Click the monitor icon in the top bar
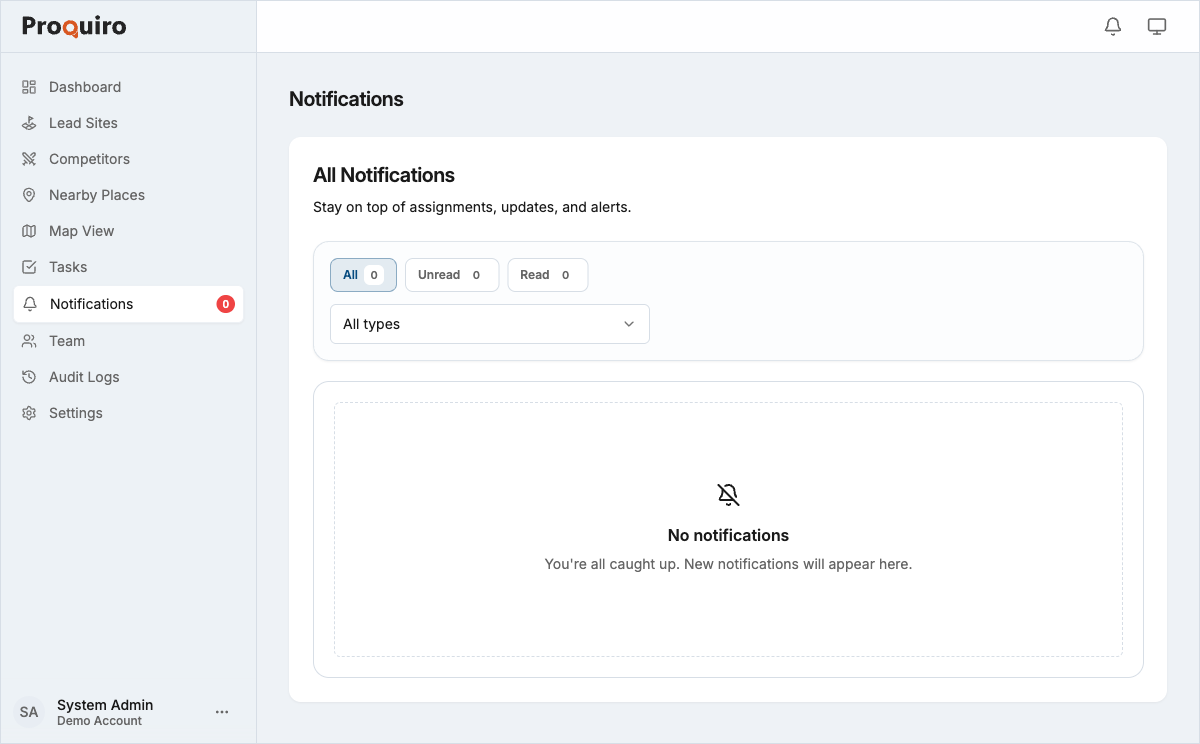Screen dimensions: 1200x744 (x=1157, y=26)
